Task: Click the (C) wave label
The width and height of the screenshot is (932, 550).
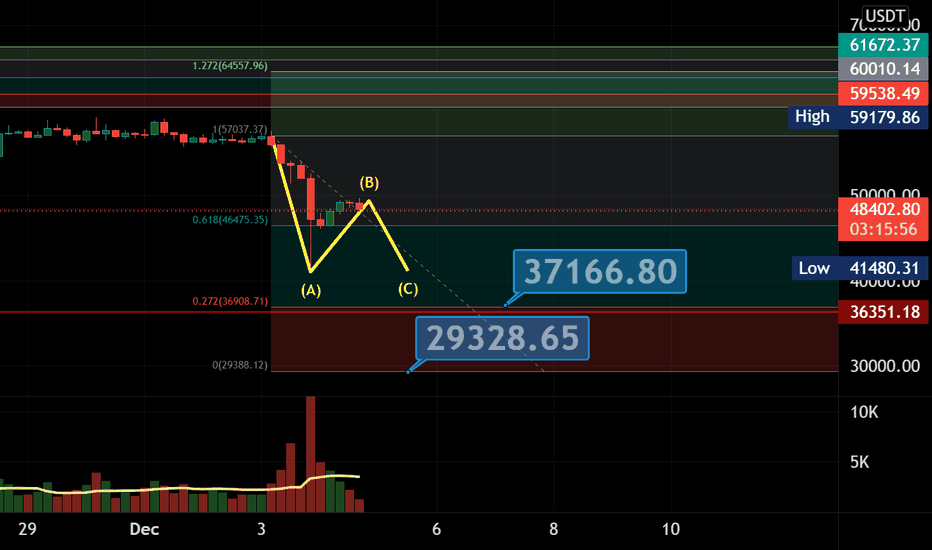Action: [x=408, y=289]
